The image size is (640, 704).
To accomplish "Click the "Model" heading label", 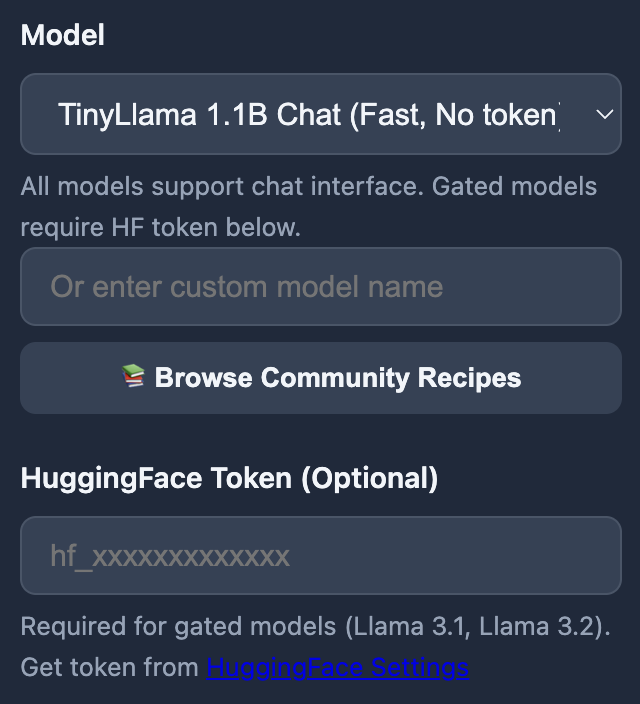I will pyautogui.click(x=63, y=35).
